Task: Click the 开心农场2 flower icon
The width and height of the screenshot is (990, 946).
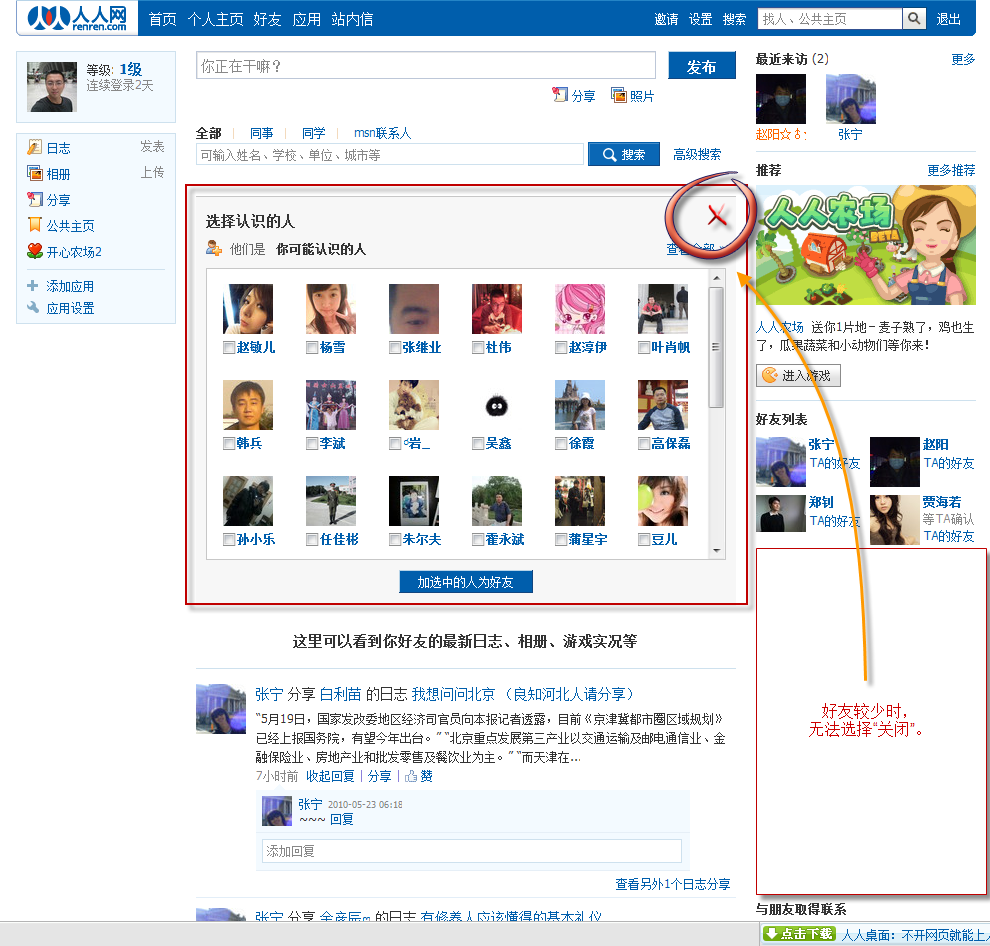Action: tap(35, 252)
